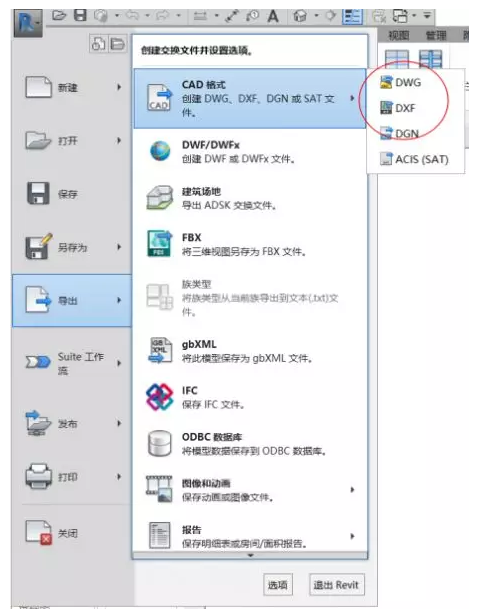The height and width of the screenshot is (613, 489).
Task: Click the Building Site (建筑场地) export icon
Action: coord(159,198)
